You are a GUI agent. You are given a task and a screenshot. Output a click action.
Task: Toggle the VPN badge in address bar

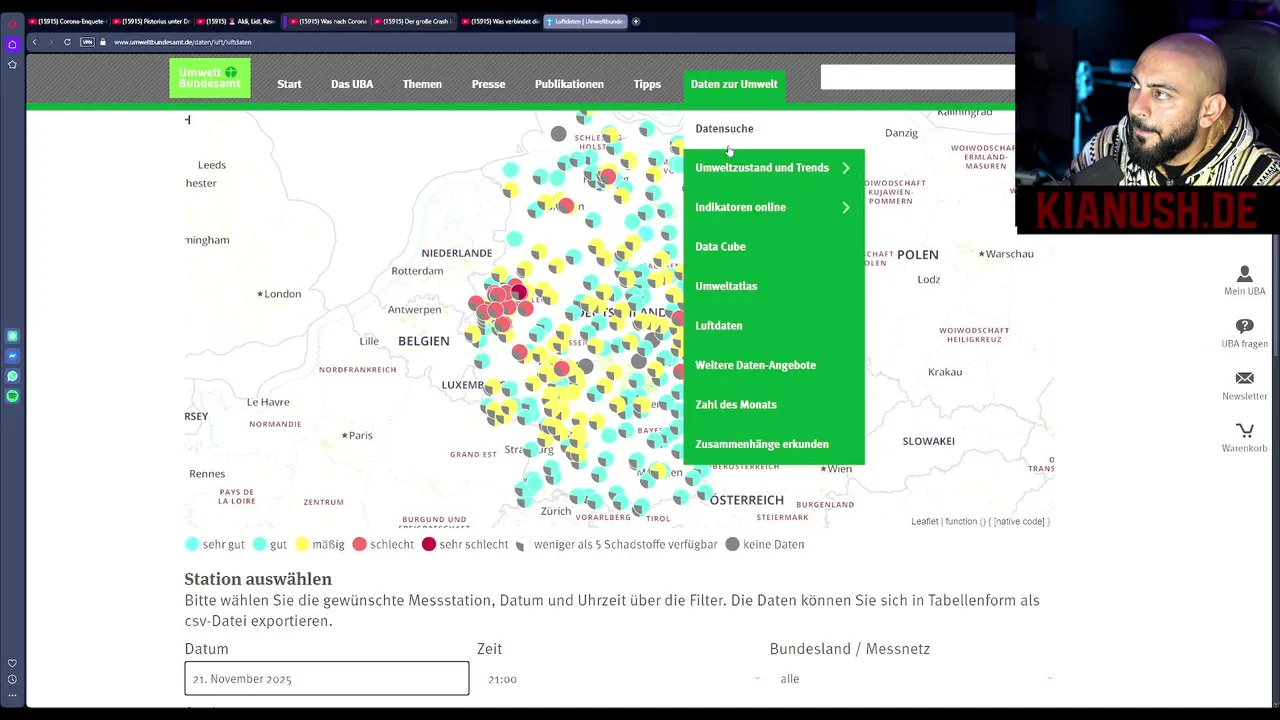point(87,42)
